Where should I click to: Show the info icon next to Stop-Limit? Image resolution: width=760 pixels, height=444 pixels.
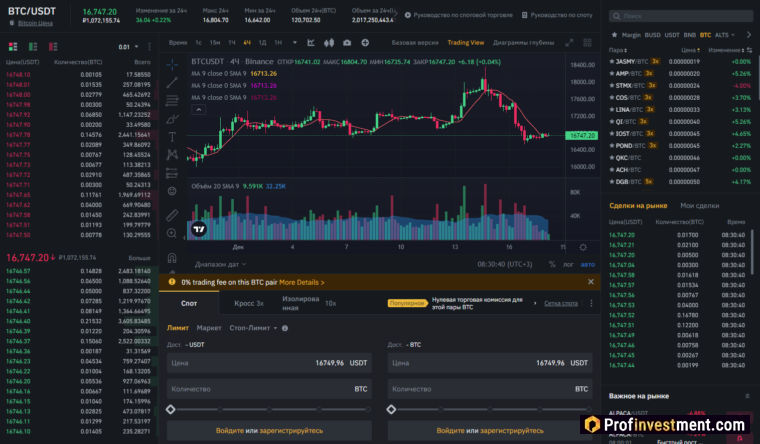[285, 328]
